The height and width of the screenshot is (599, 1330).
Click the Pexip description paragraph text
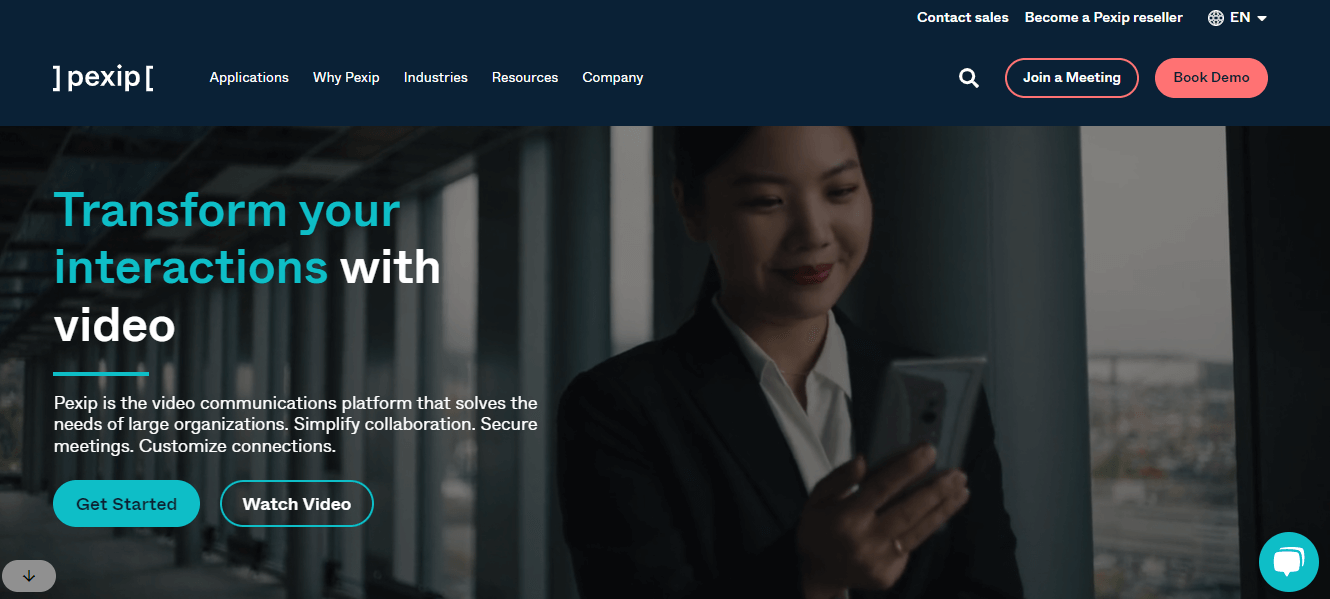tap(295, 425)
